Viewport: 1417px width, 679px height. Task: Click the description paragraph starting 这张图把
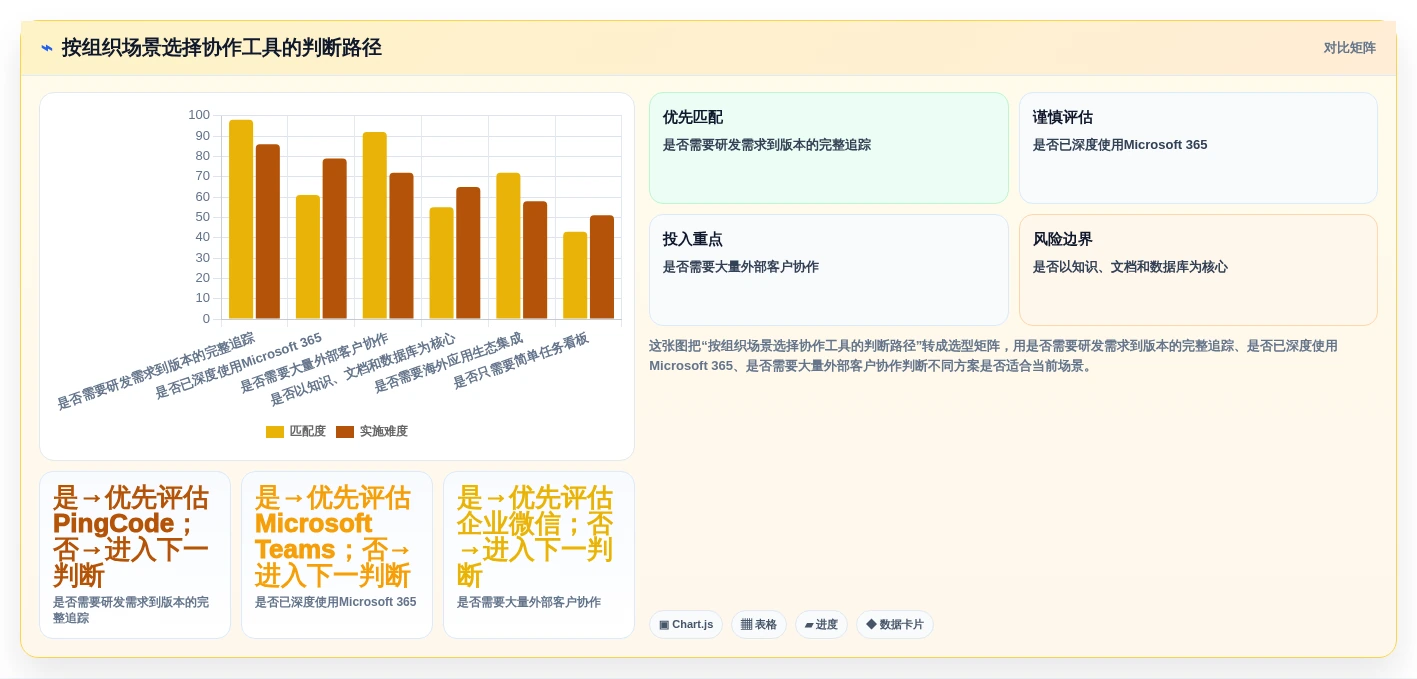[x=993, y=355]
